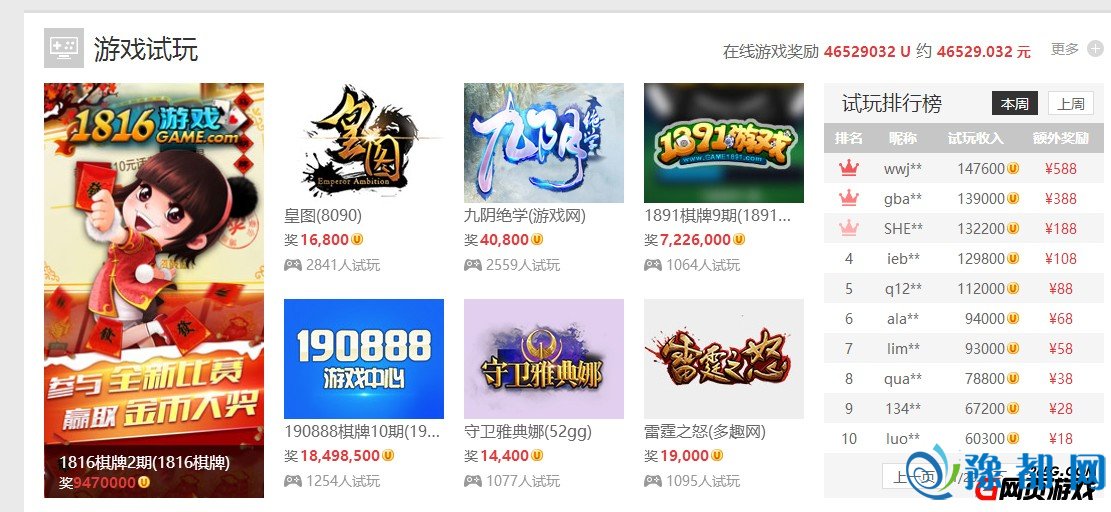Click the gamepad icon beside 1095人试玩
The height and width of the screenshot is (512, 1111).
pos(653,481)
